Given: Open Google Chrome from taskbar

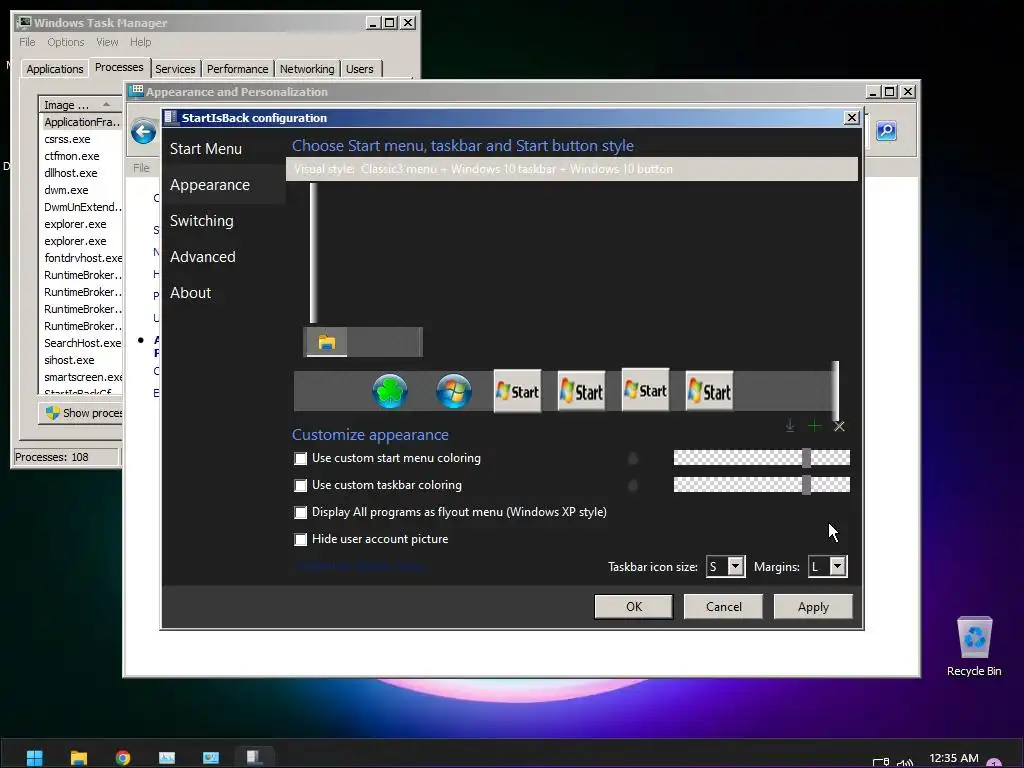Looking at the screenshot, I should 123,758.
